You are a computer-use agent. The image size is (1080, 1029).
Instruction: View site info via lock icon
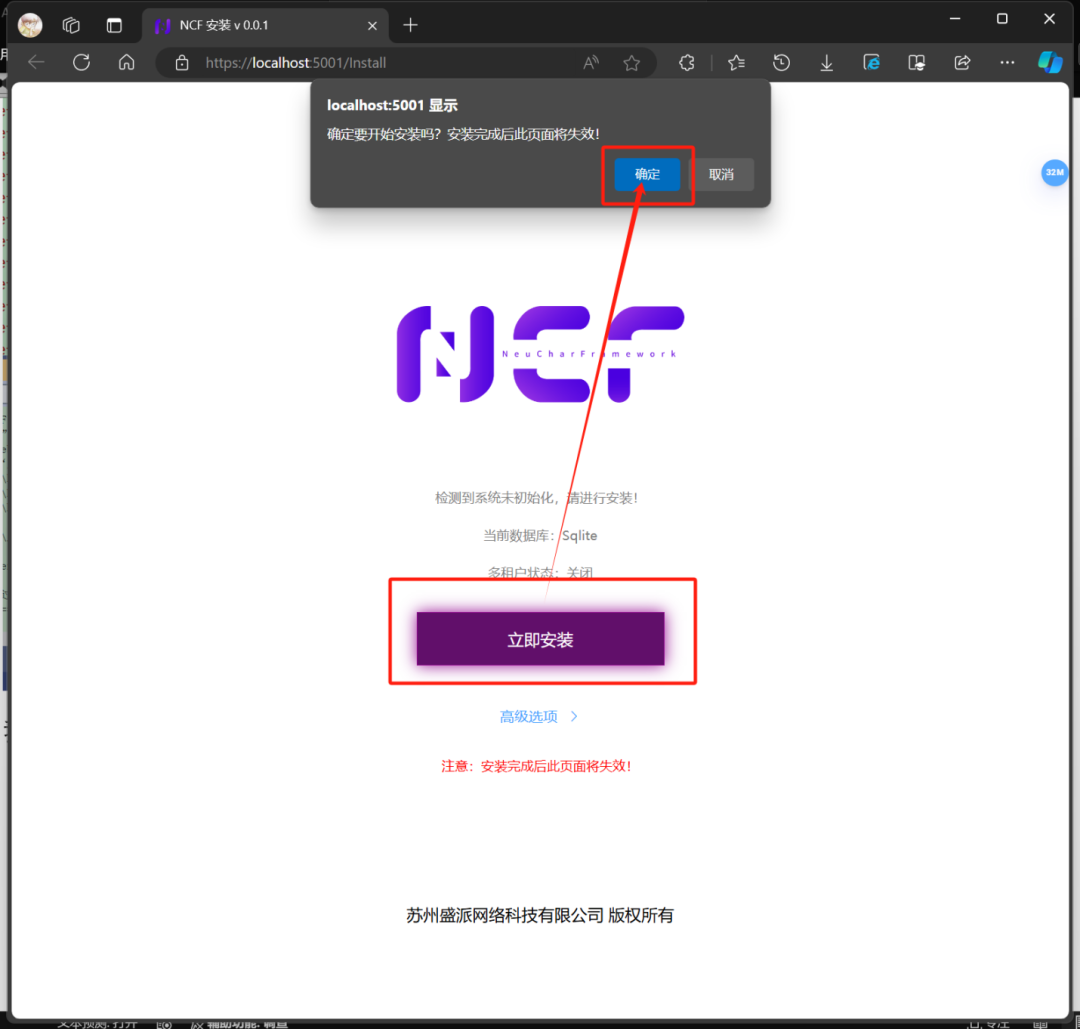point(182,63)
